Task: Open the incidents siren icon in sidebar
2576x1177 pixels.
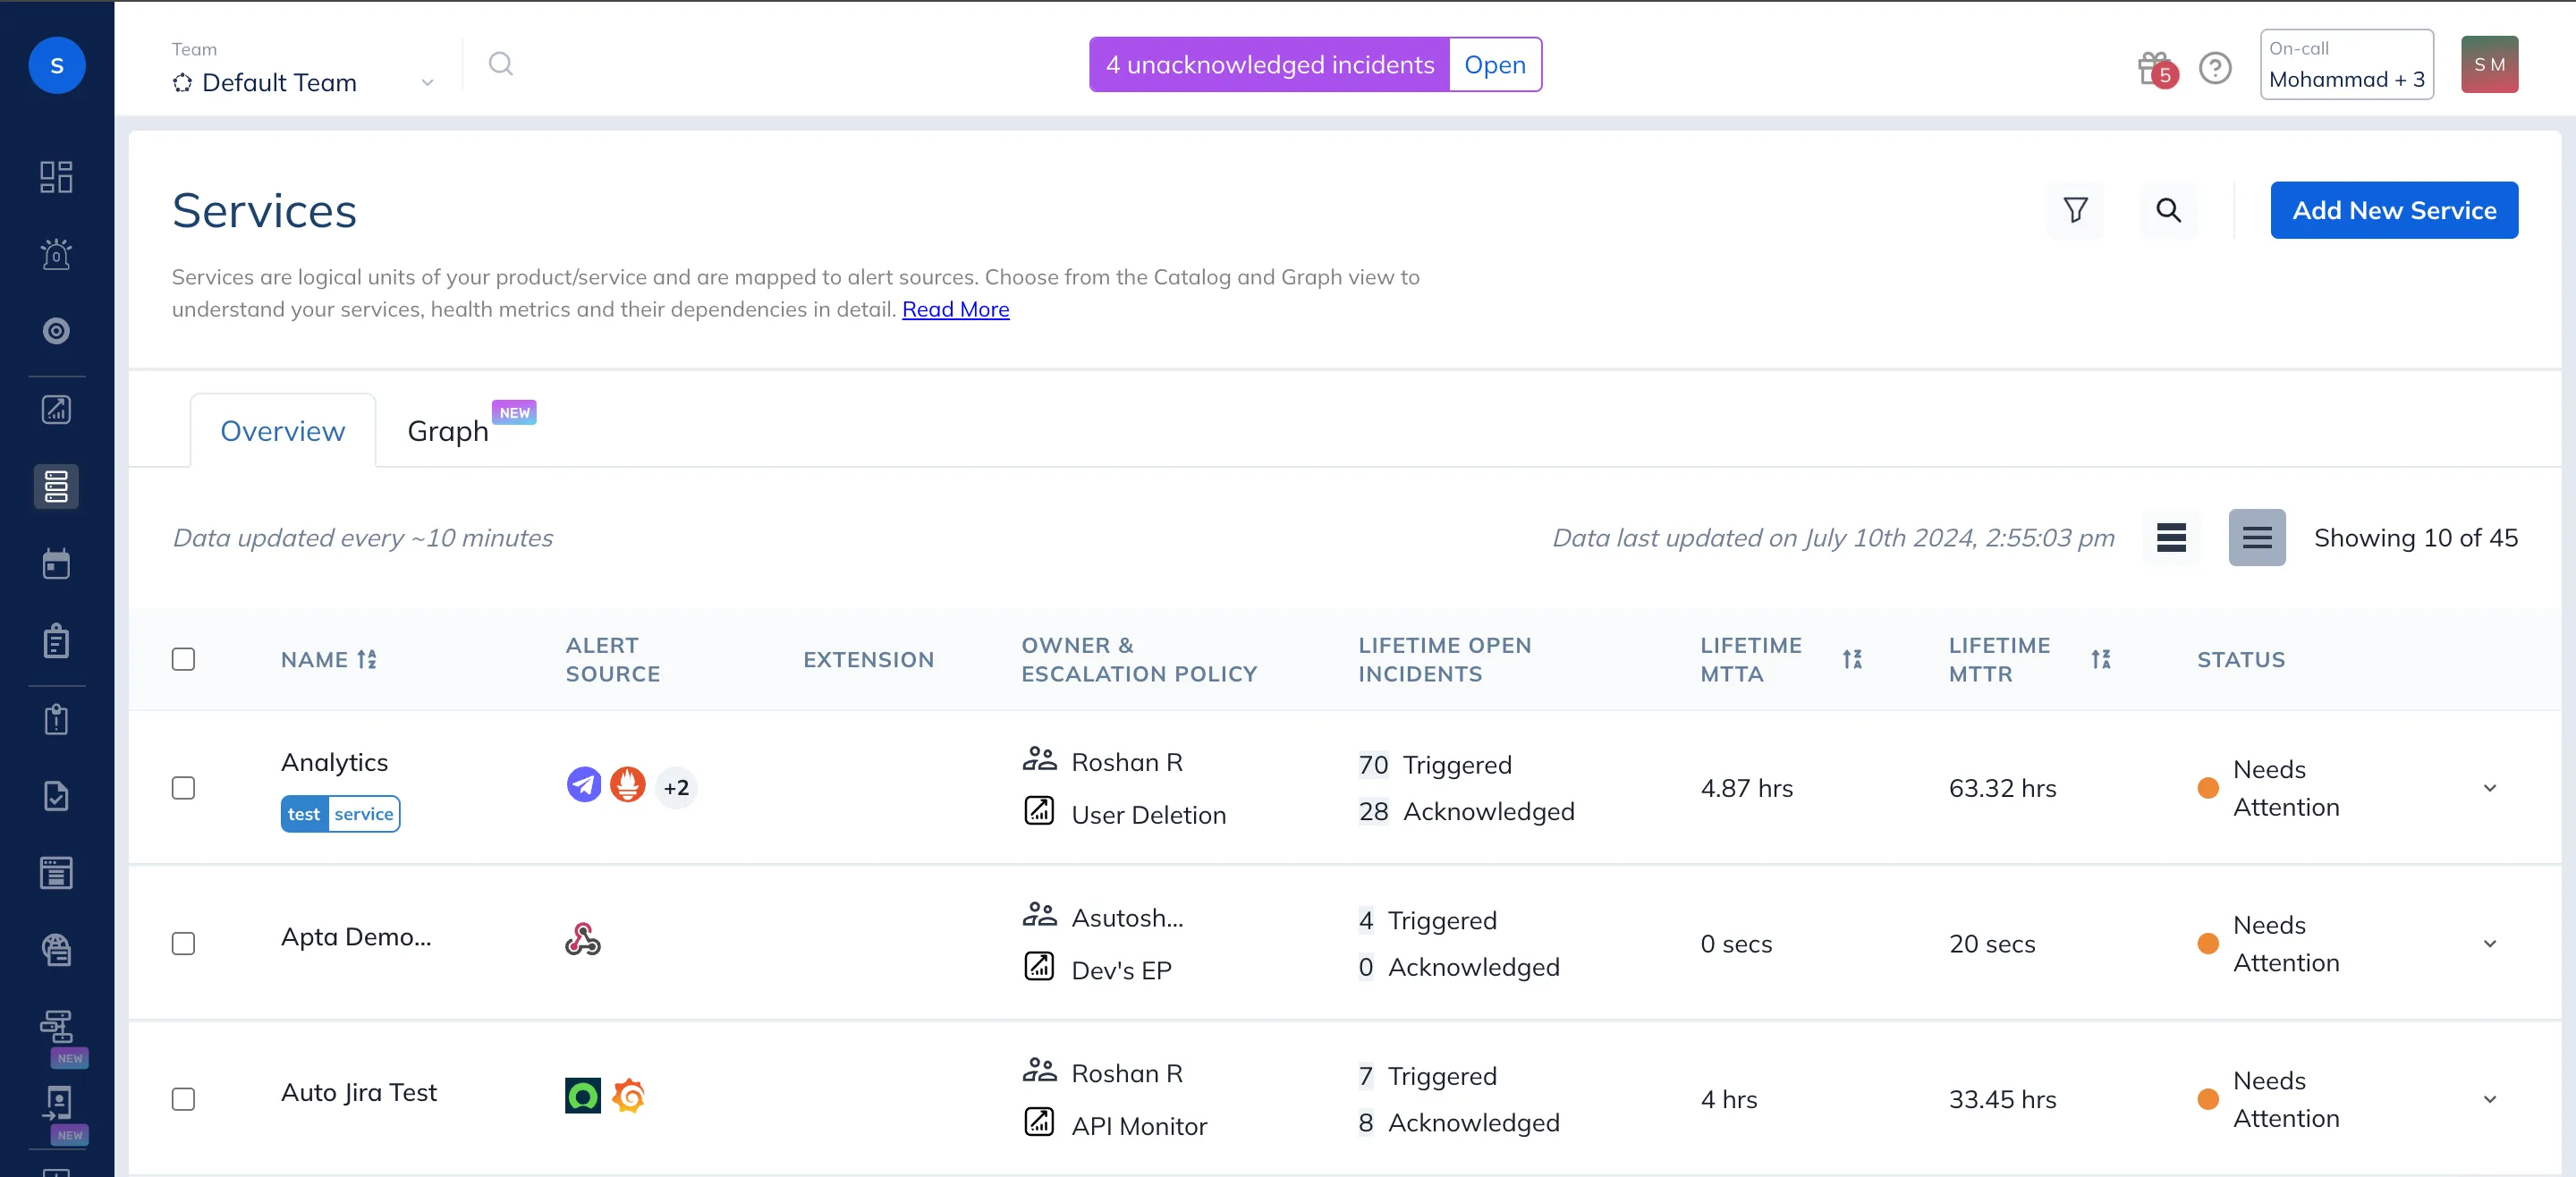Action: [56, 254]
